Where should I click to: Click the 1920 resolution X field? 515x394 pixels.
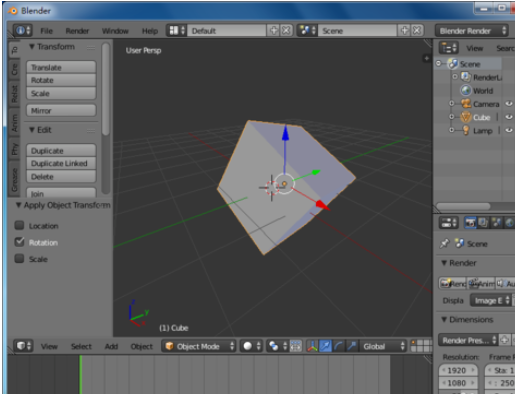[x=458, y=370]
